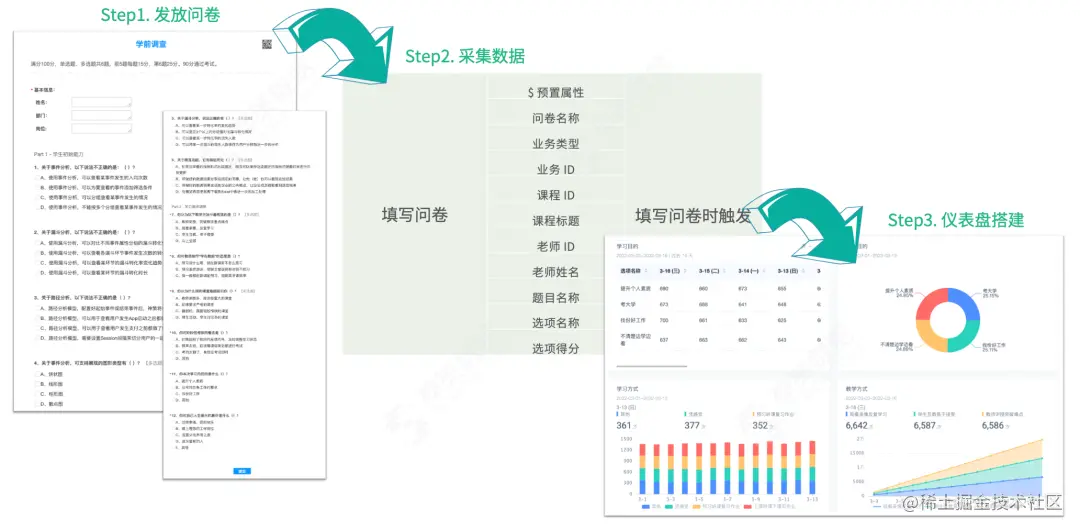Click into the 部门 input field
The image size is (1080, 530).
click(101, 115)
